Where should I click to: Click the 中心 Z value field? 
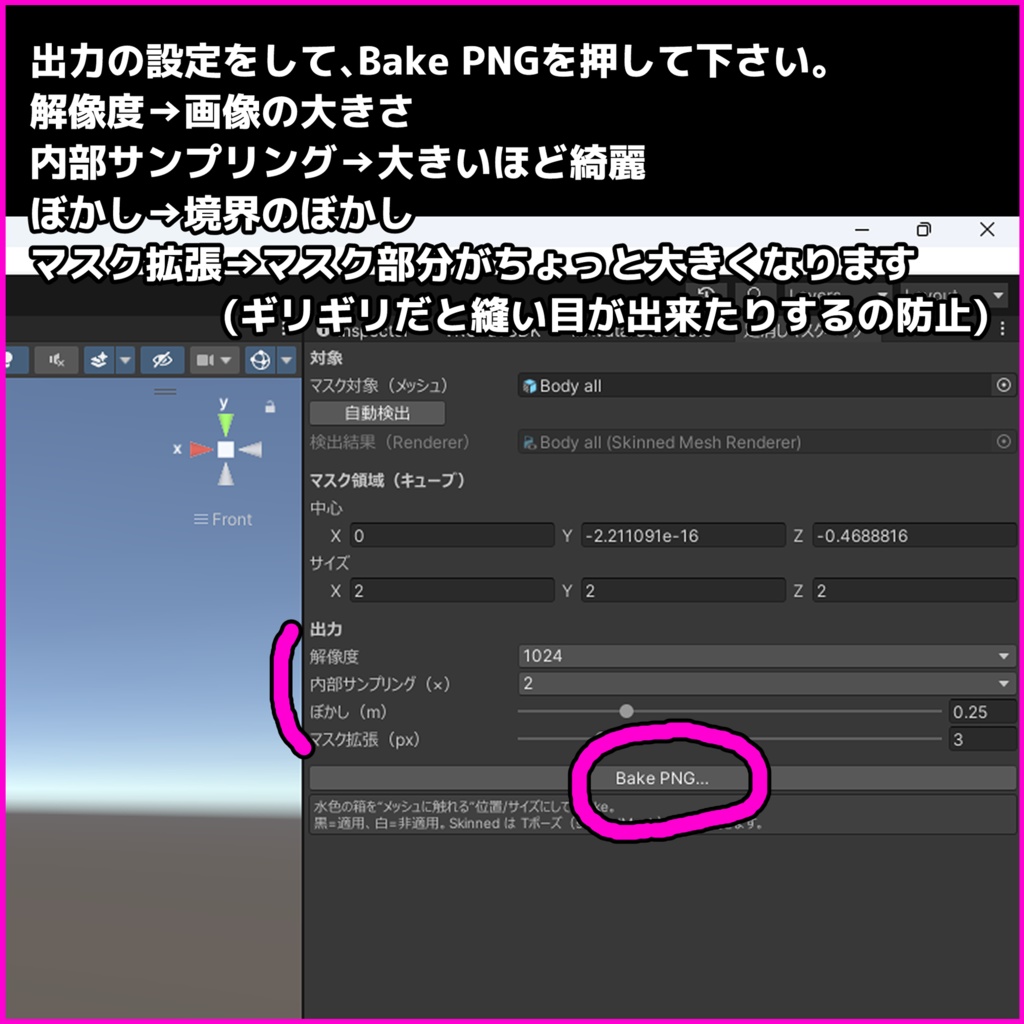[914, 536]
